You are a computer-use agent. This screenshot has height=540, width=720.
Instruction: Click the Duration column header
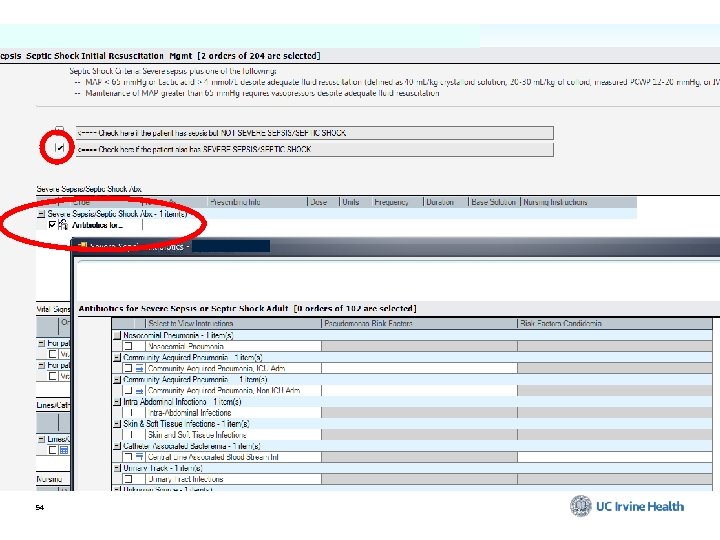point(445,202)
